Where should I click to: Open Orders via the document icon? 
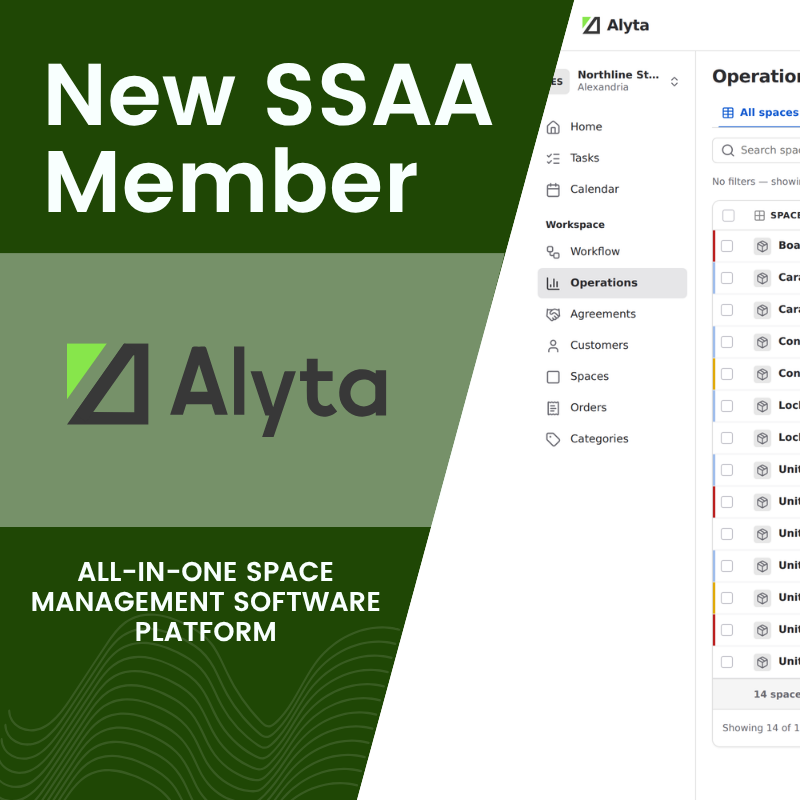(x=553, y=408)
